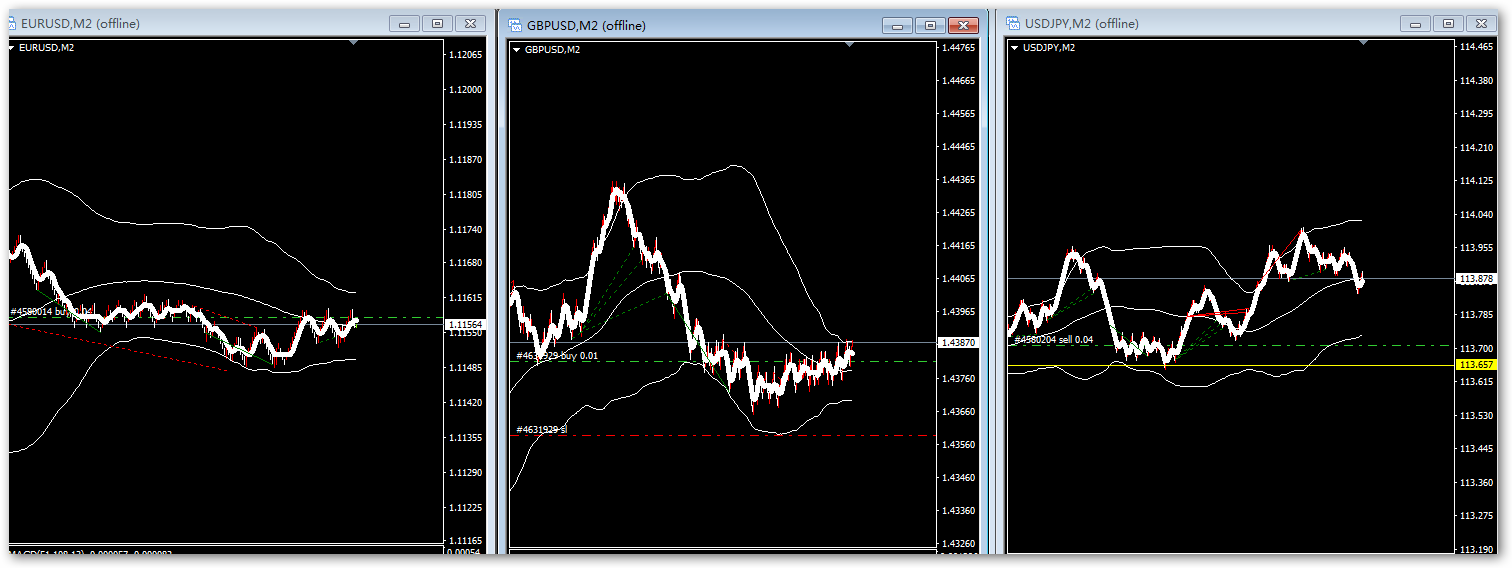Click 1.44765 on the GBPUSD price axis

[959, 47]
